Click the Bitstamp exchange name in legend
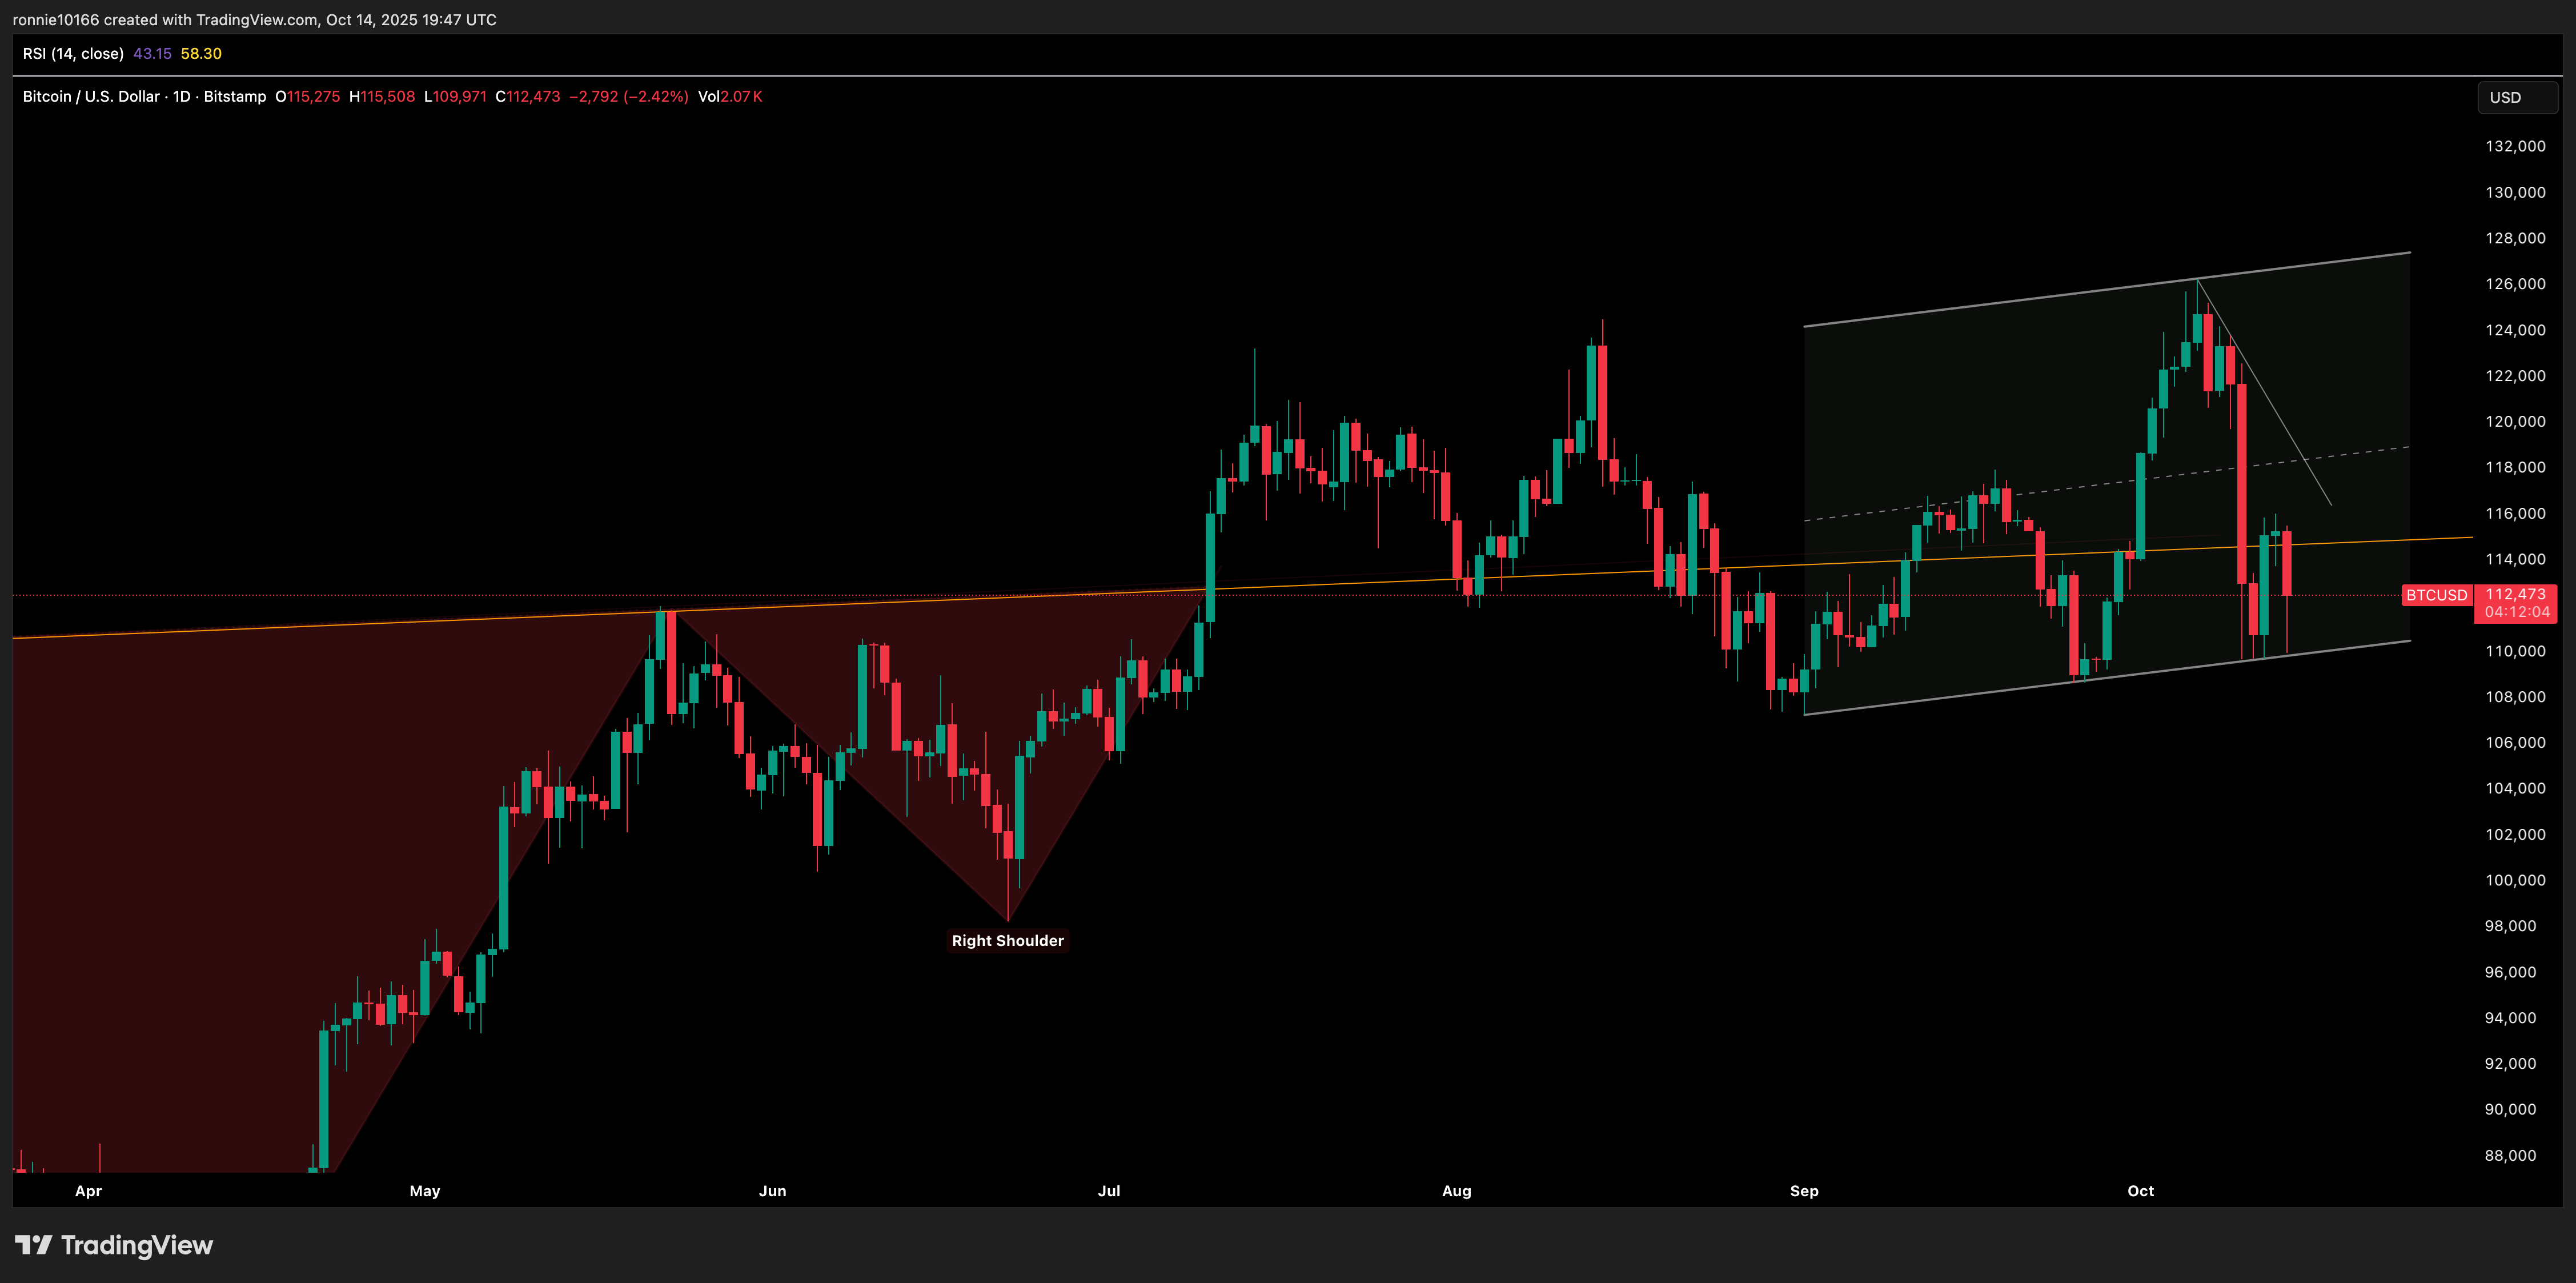 pyautogui.click(x=235, y=97)
